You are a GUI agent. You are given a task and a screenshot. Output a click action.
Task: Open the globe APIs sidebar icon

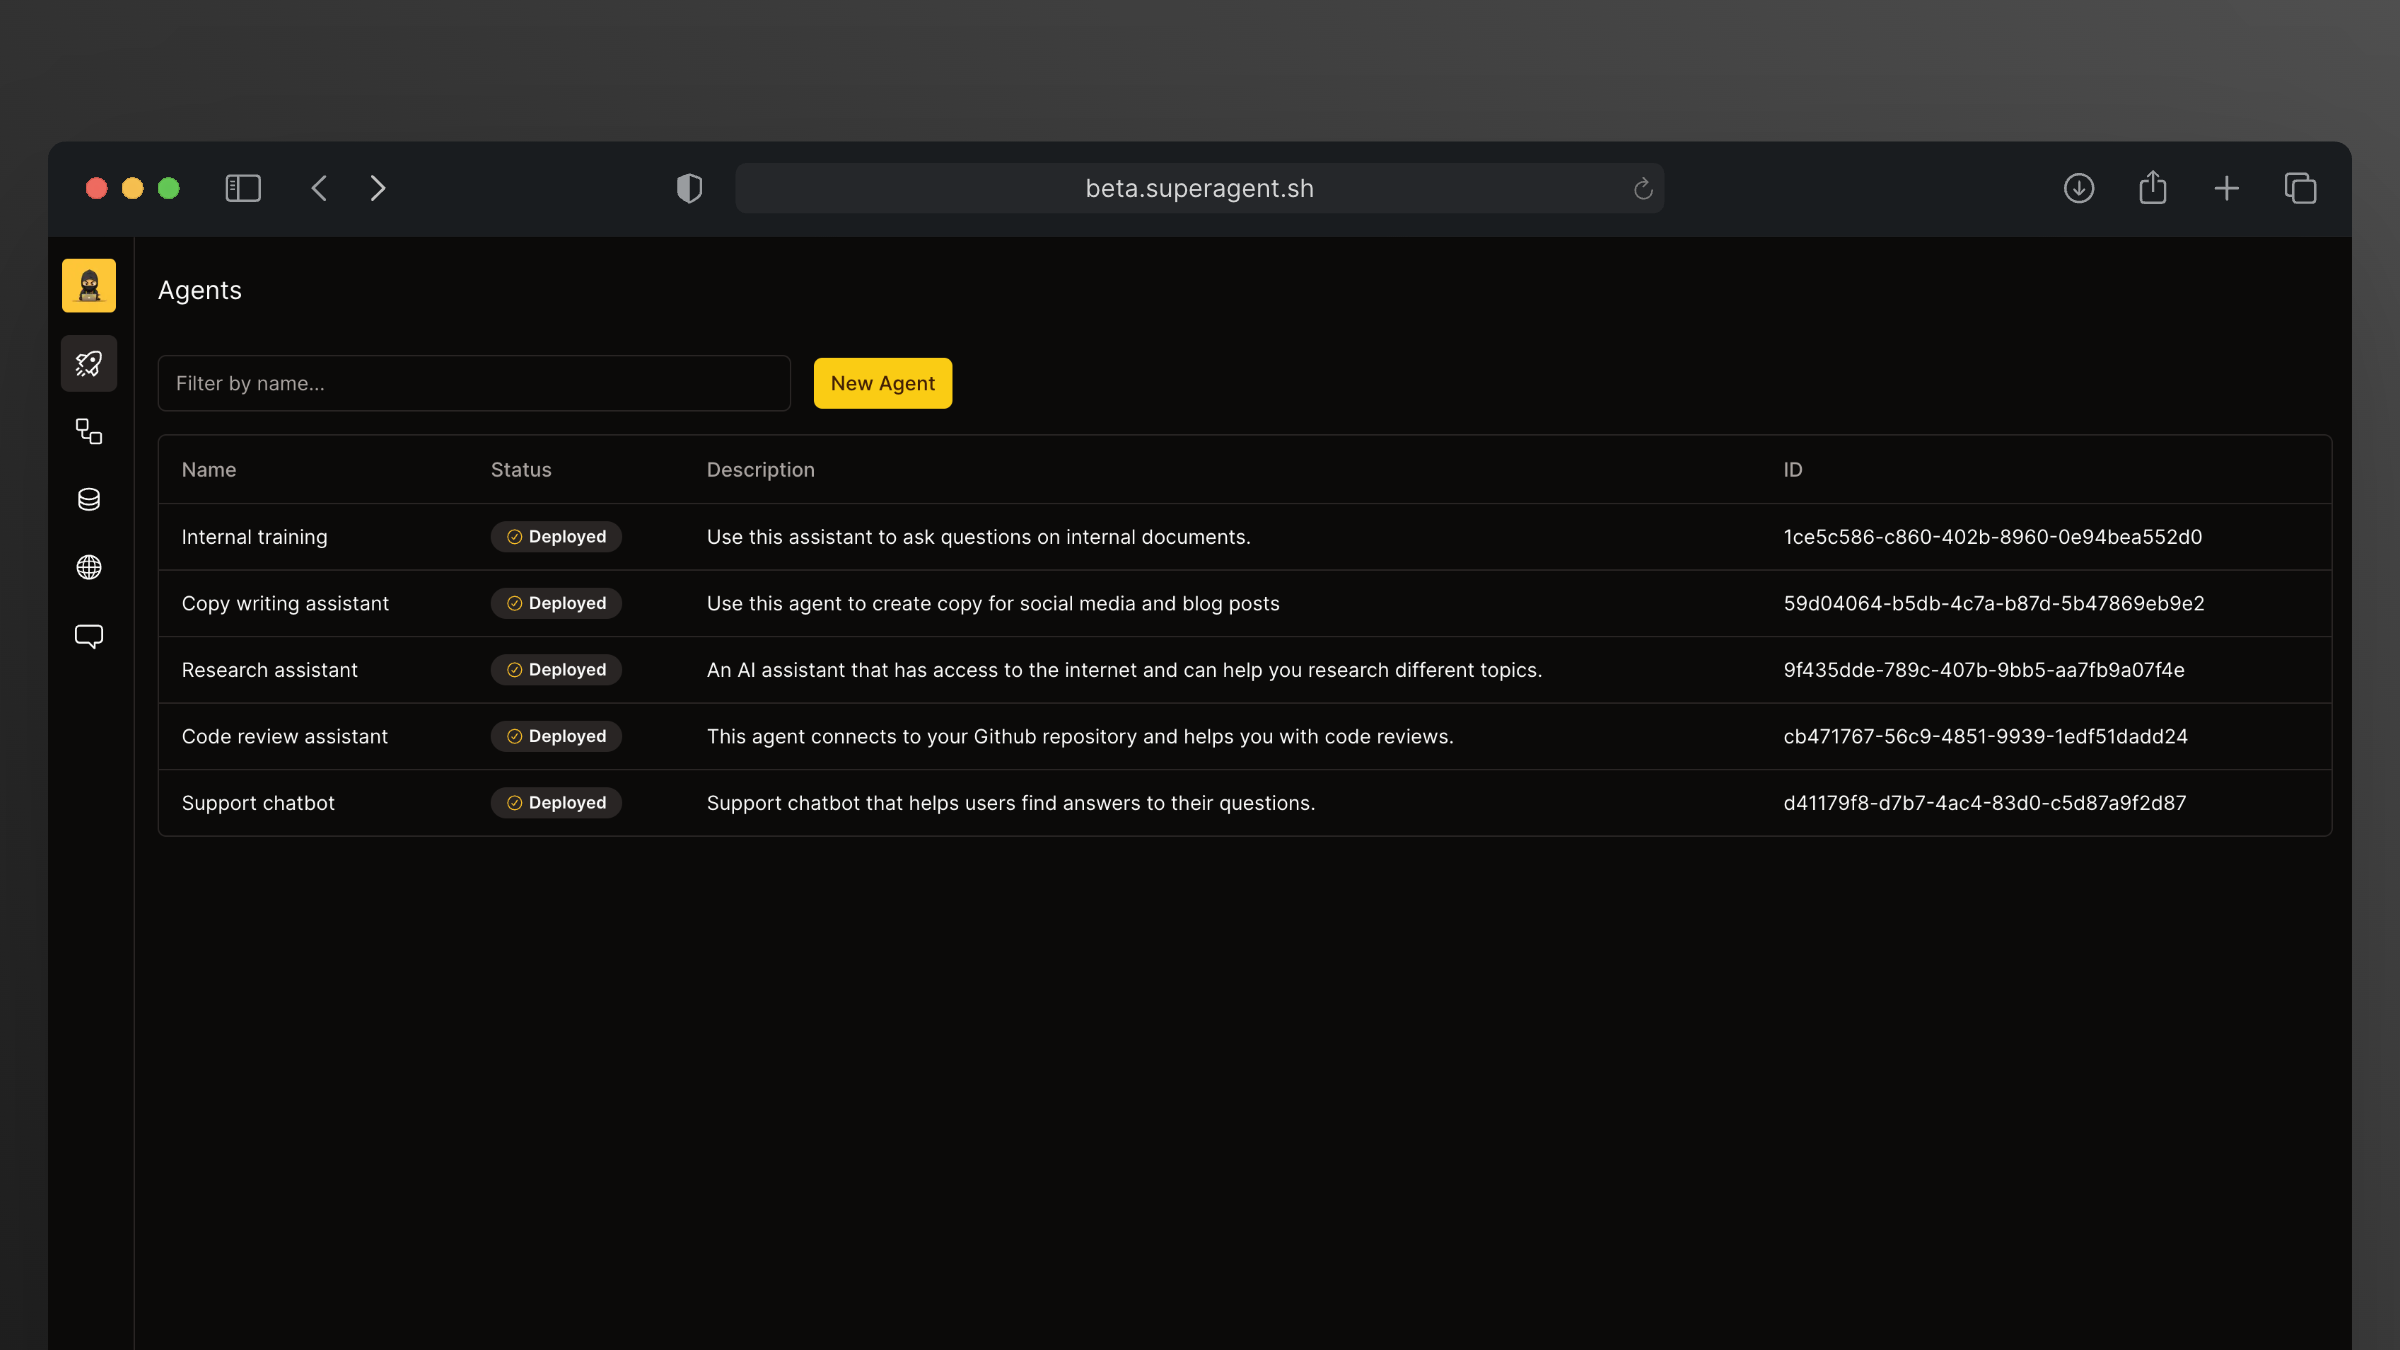pyautogui.click(x=89, y=567)
